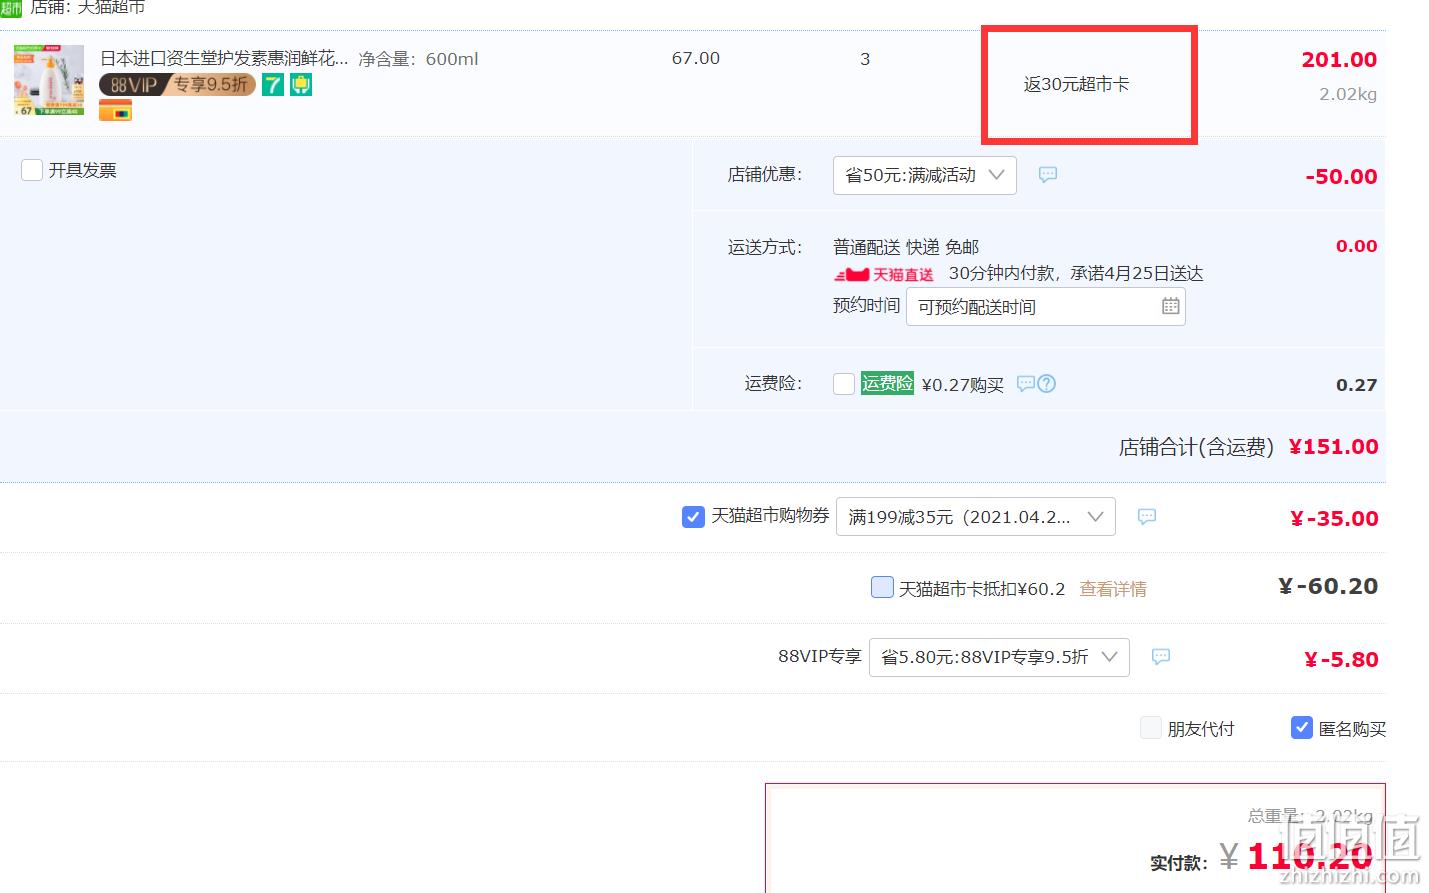The width and height of the screenshot is (1429, 893).
Task: Click the 净含量: 600ml text
Action: click(418, 59)
